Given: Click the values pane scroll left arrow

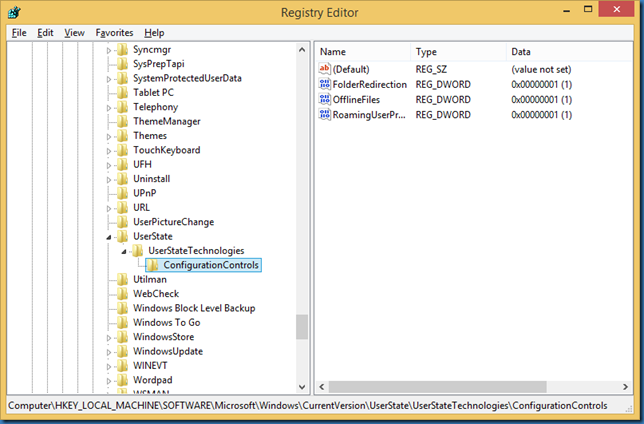Looking at the screenshot, I should (322, 387).
